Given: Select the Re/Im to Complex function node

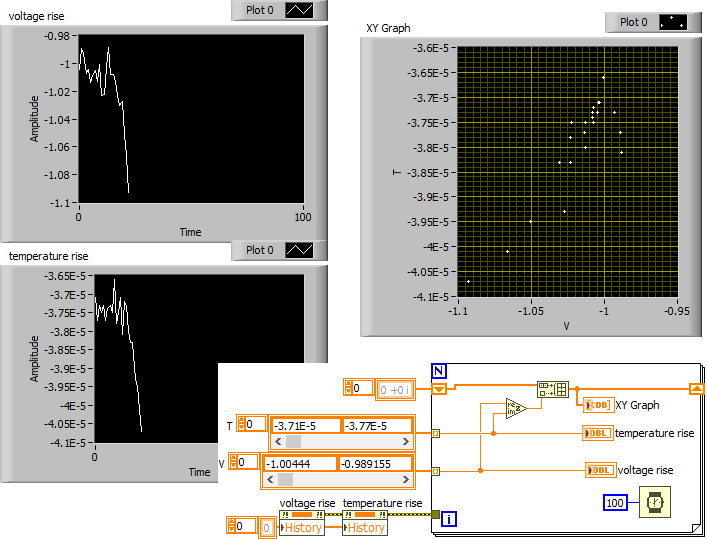Looking at the screenshot, I should pyautogui.click(x=516, y=408).
